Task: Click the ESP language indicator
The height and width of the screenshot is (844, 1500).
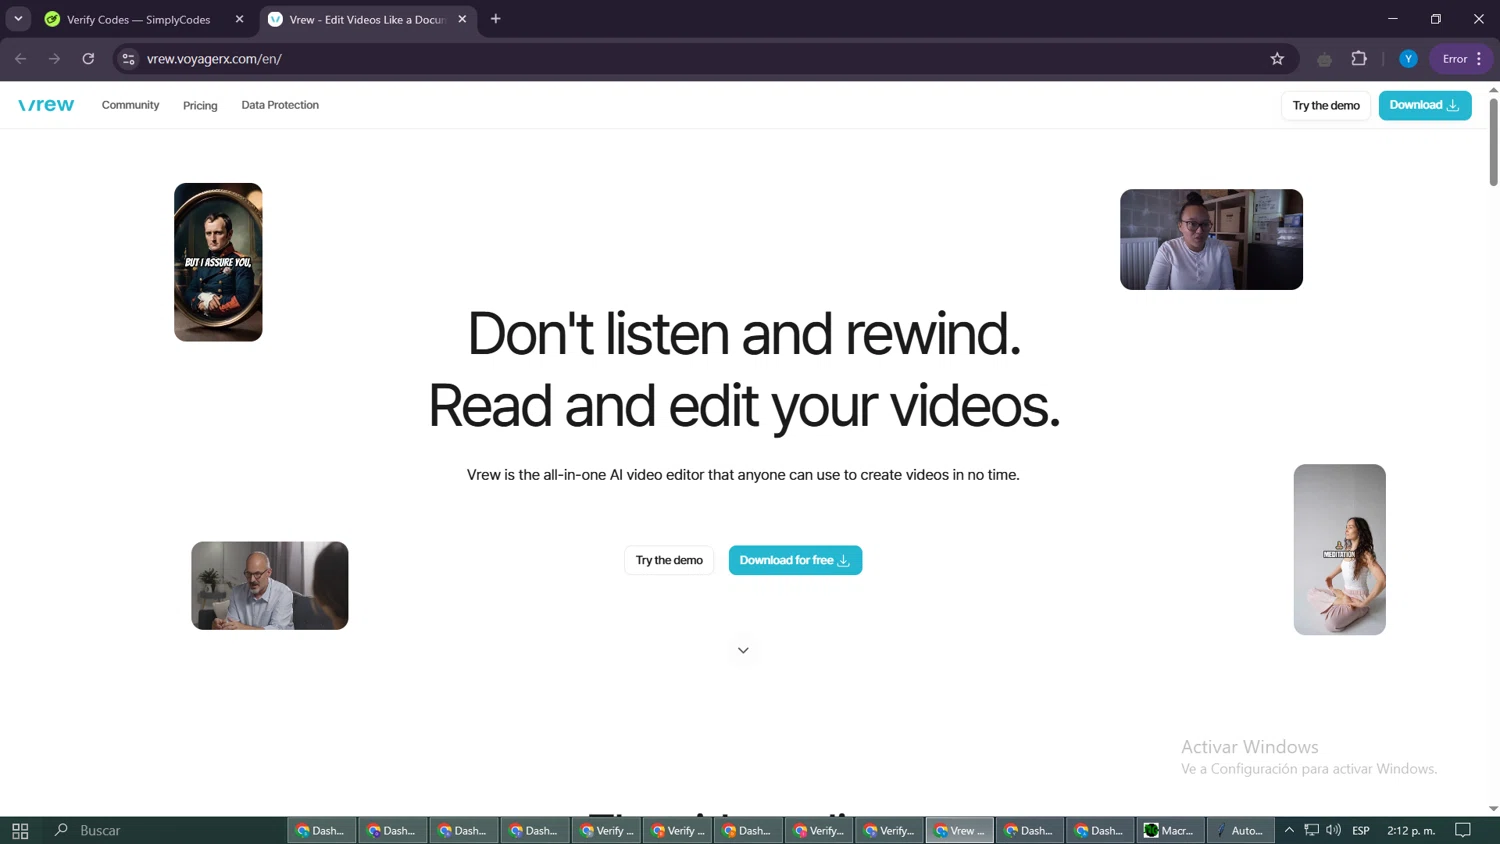Action: click(x=1361, y=830)
